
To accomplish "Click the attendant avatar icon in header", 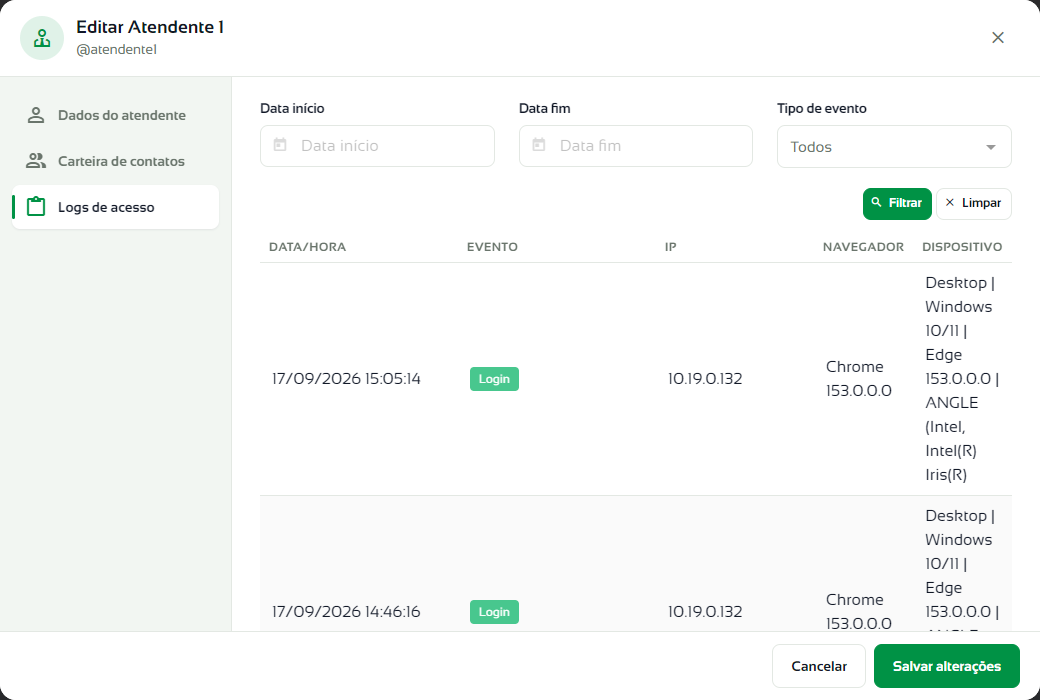I will click(x=42, y=38).
